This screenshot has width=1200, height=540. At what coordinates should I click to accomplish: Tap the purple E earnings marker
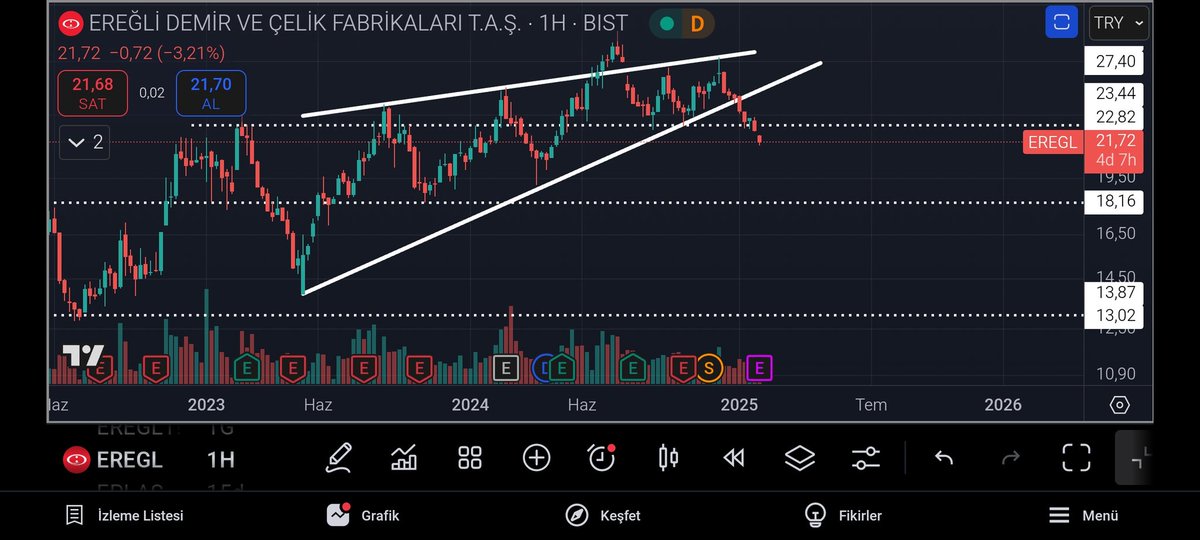759,368
